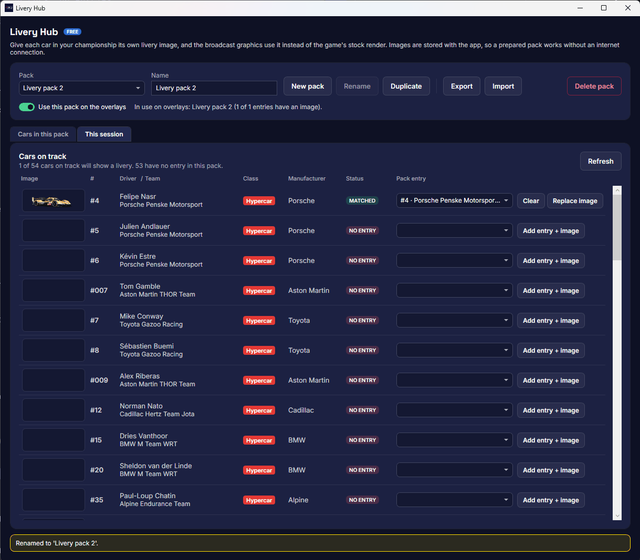Click the FREE badge next to Livery Hub

72,32
